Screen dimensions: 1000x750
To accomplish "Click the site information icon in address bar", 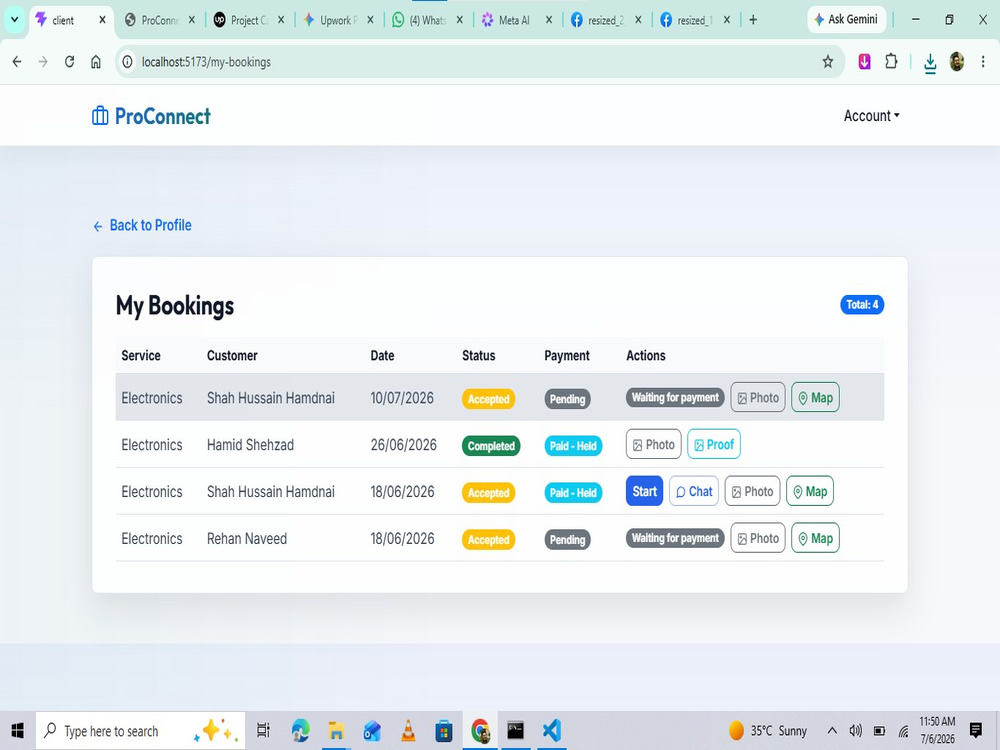I will click(x=128, y=62).
